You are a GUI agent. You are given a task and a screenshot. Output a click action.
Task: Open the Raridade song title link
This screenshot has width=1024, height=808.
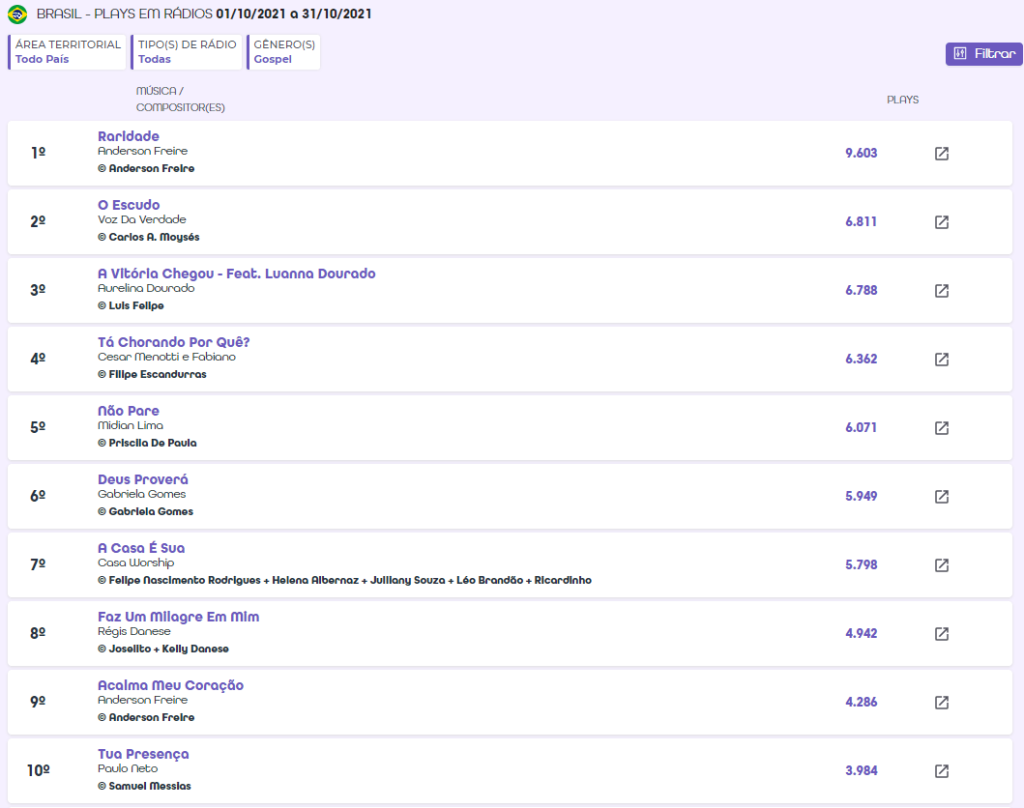[128, 136]
